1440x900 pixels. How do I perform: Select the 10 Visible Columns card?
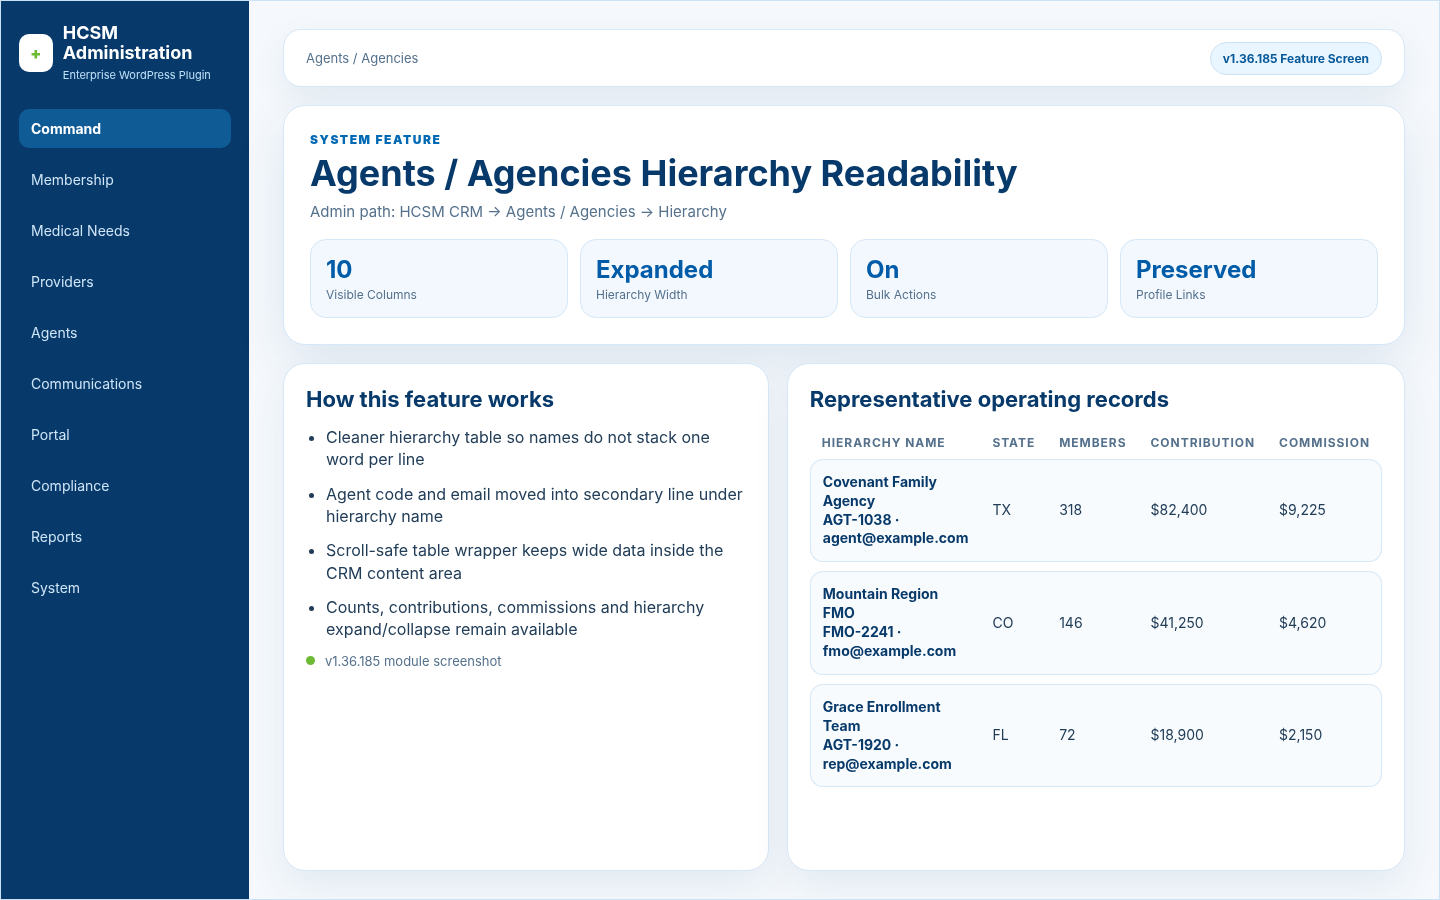[439, 279]
